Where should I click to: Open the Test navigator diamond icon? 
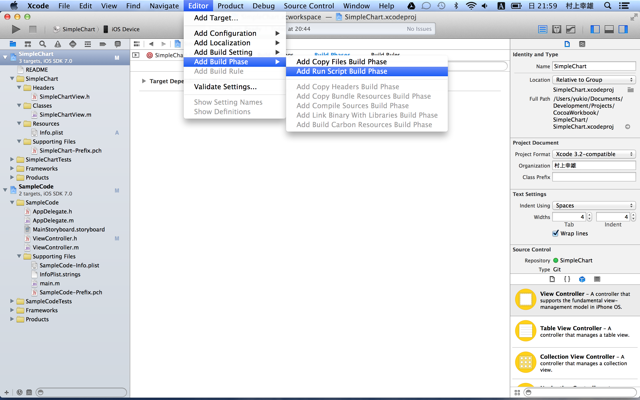tap(73, 44)
